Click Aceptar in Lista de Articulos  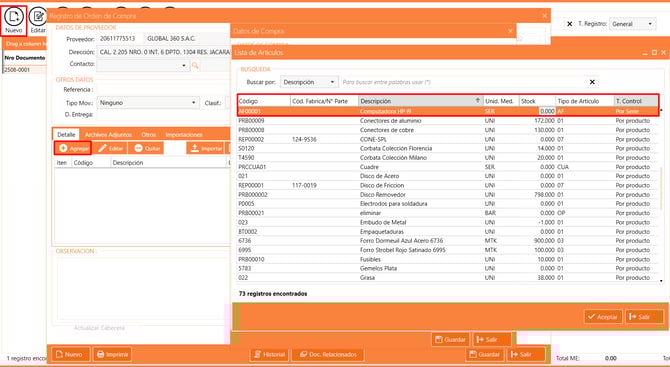tap(603, 317)
